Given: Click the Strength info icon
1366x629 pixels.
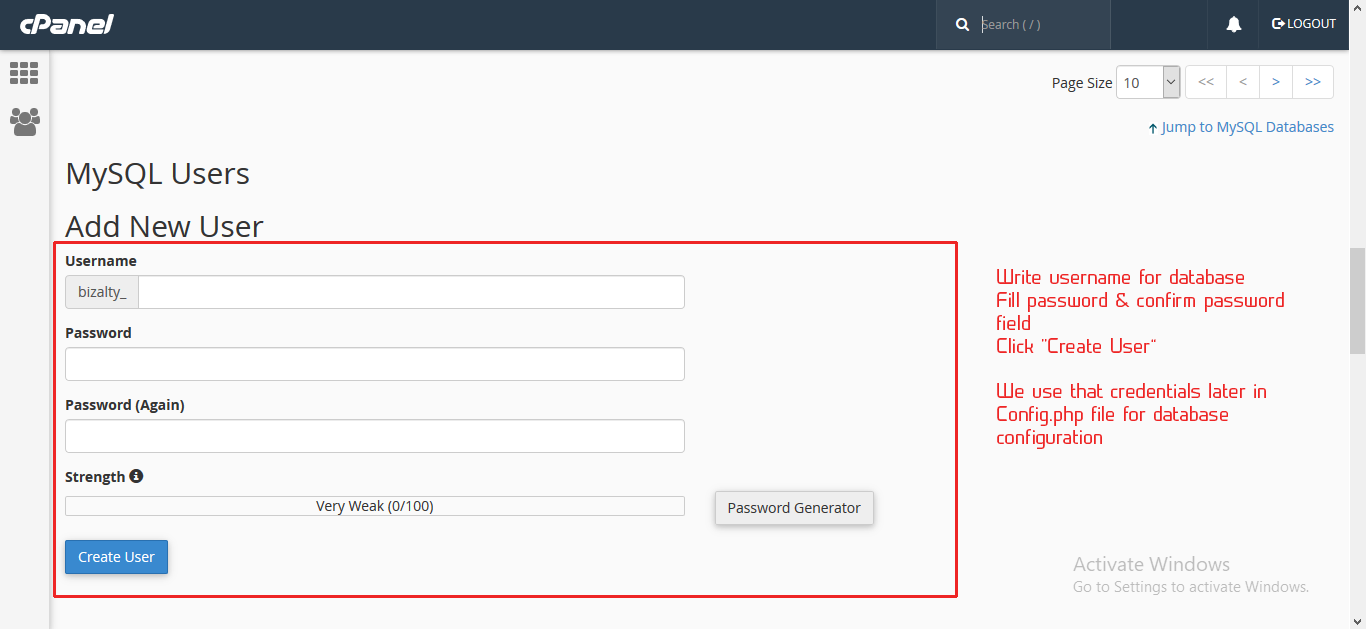Looking at the screenshot, I should coord(136,476).
